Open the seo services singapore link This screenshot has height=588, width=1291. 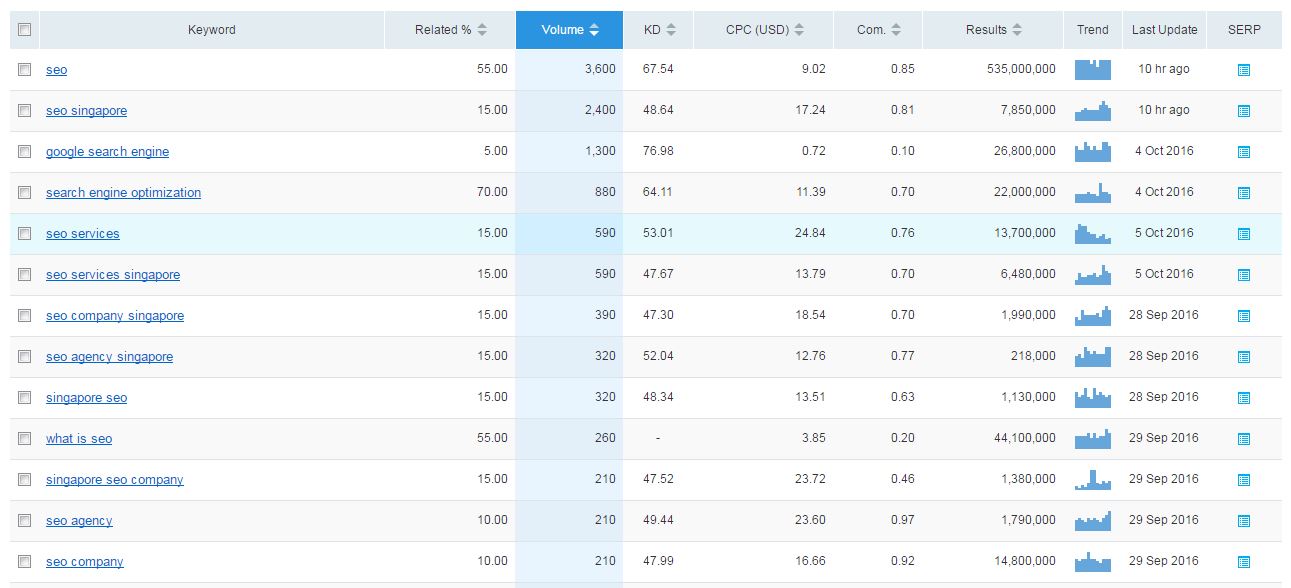tap(113, 275)
